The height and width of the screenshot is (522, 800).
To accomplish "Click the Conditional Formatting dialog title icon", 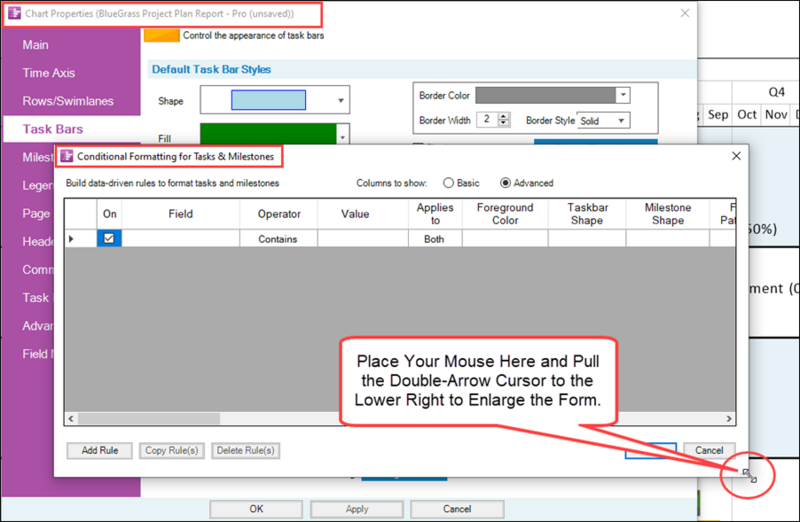I will 67,156.
